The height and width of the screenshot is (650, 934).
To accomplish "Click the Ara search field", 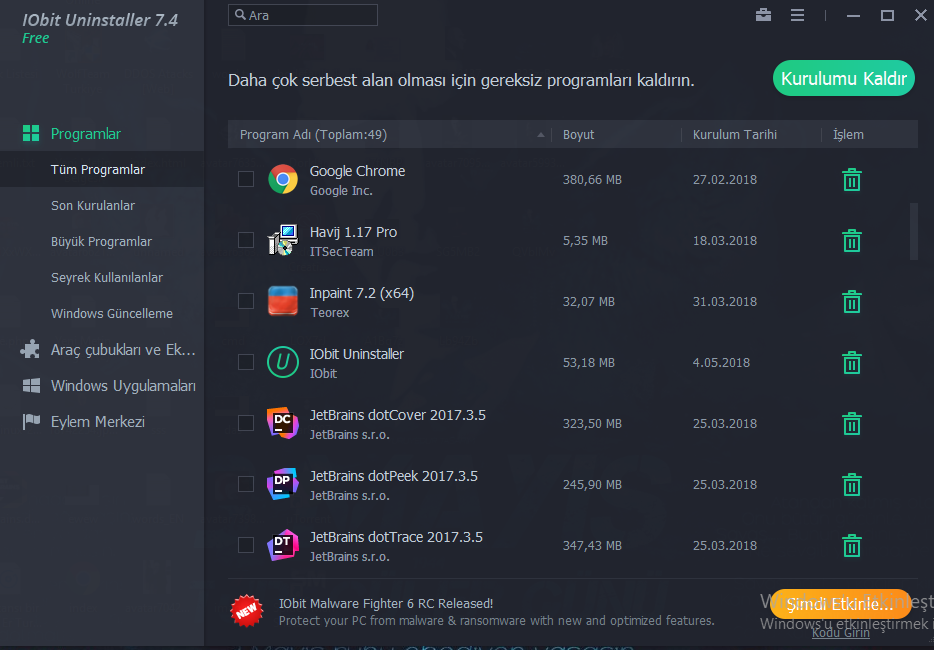I will (303, 15).
